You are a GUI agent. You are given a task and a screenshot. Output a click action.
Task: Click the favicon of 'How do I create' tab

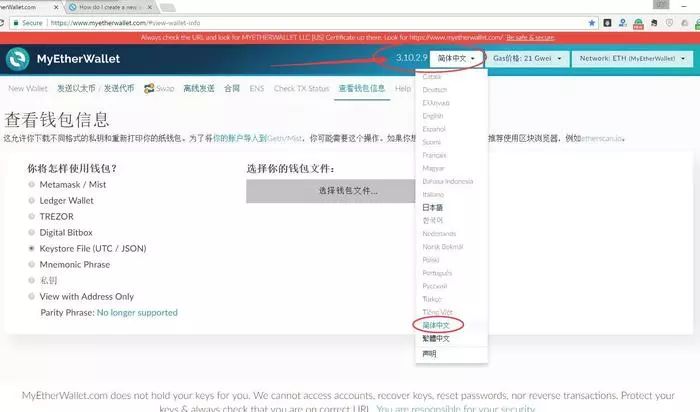pyautogui.click(x=72, y=7)
